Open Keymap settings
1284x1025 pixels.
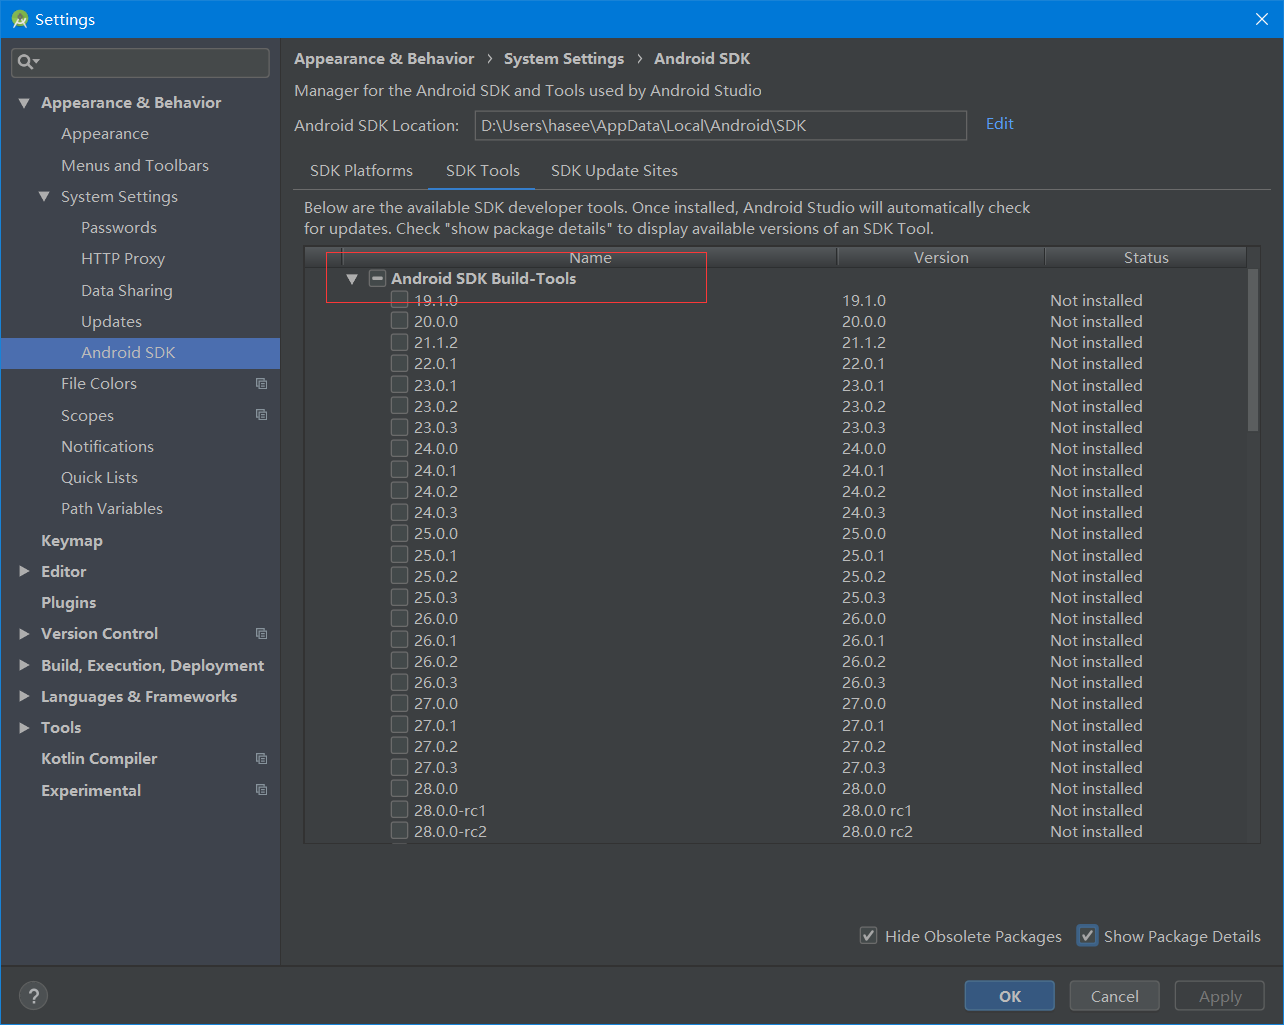[x=72, y=541]
